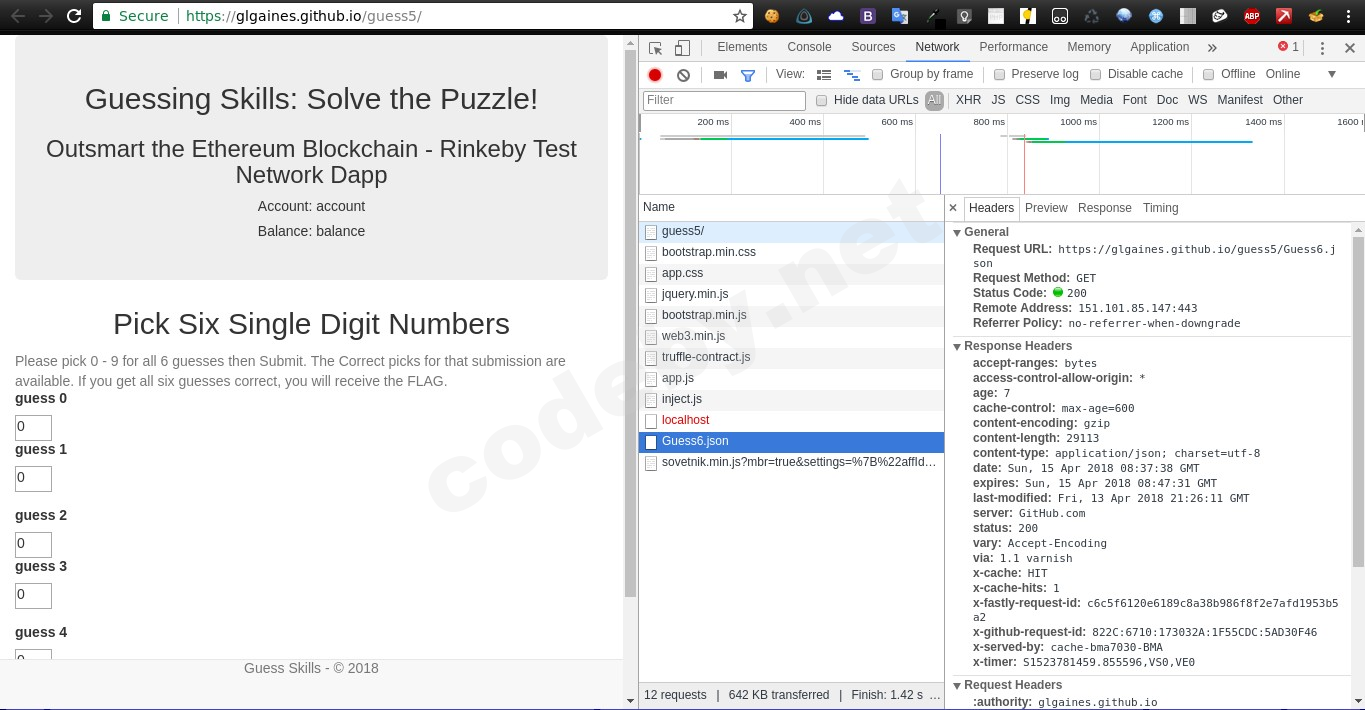
Task: Show the Response tab of the request
Action: click(1104, 208)
